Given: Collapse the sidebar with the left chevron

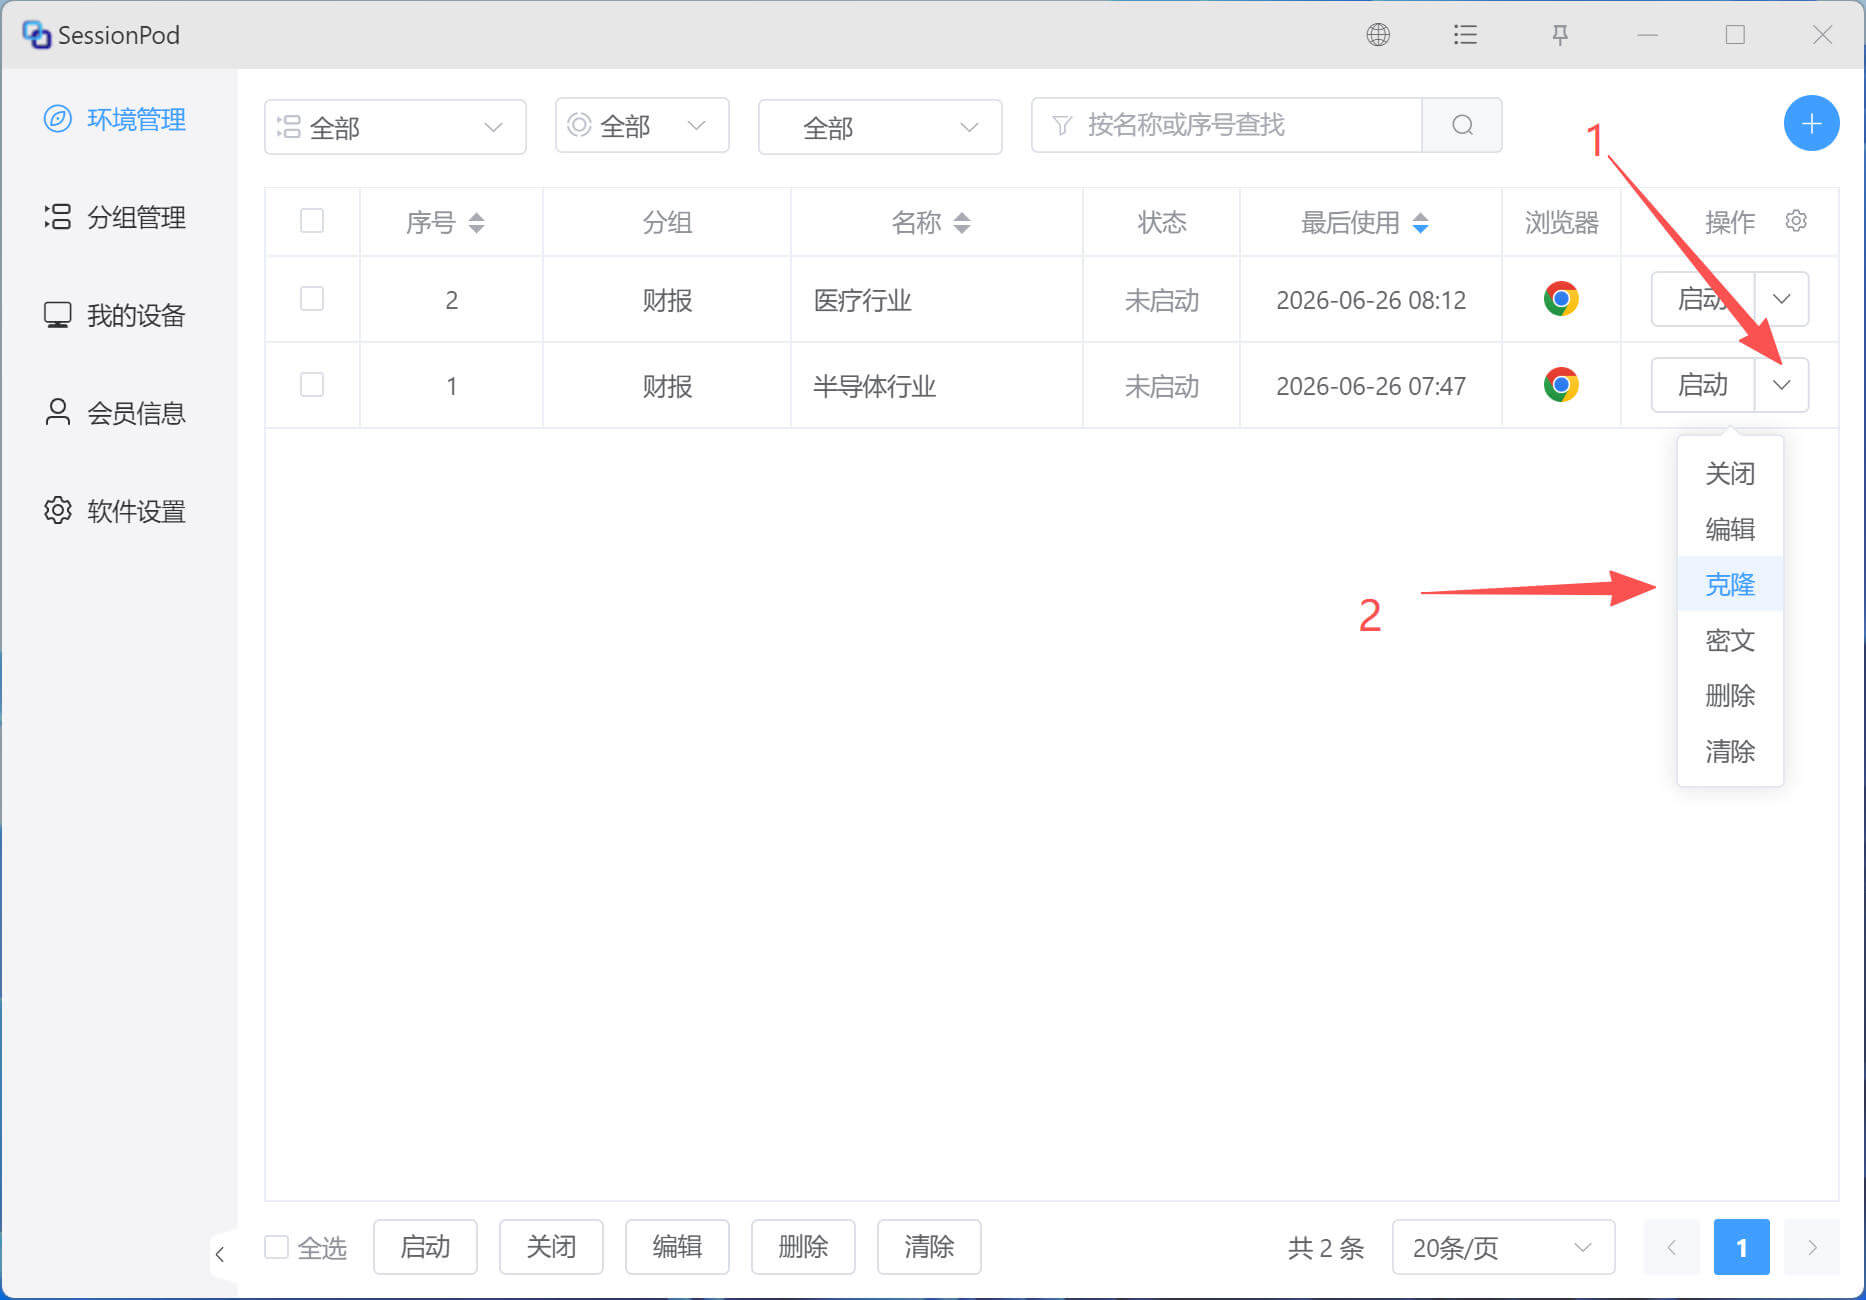Looking at the screenshot, I should tap(220, 1254).
